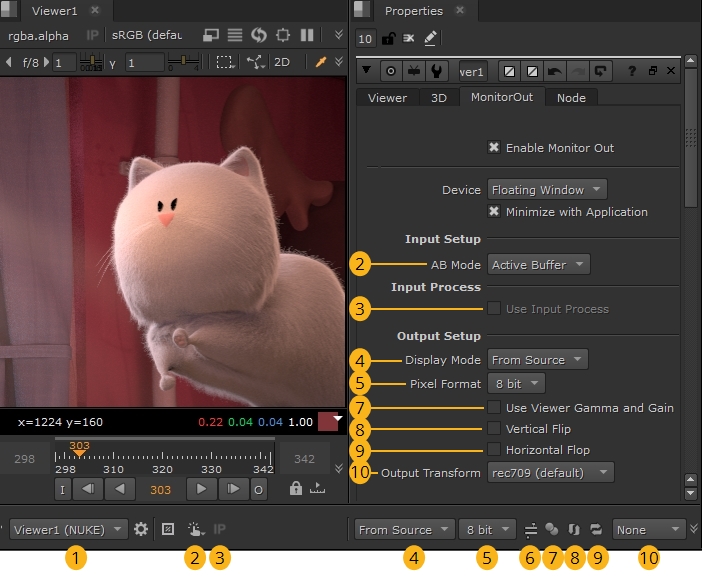The width and height of the screenshot is (702, 579).
Task: Click the 2D view mode button
Action: [282, 62]
